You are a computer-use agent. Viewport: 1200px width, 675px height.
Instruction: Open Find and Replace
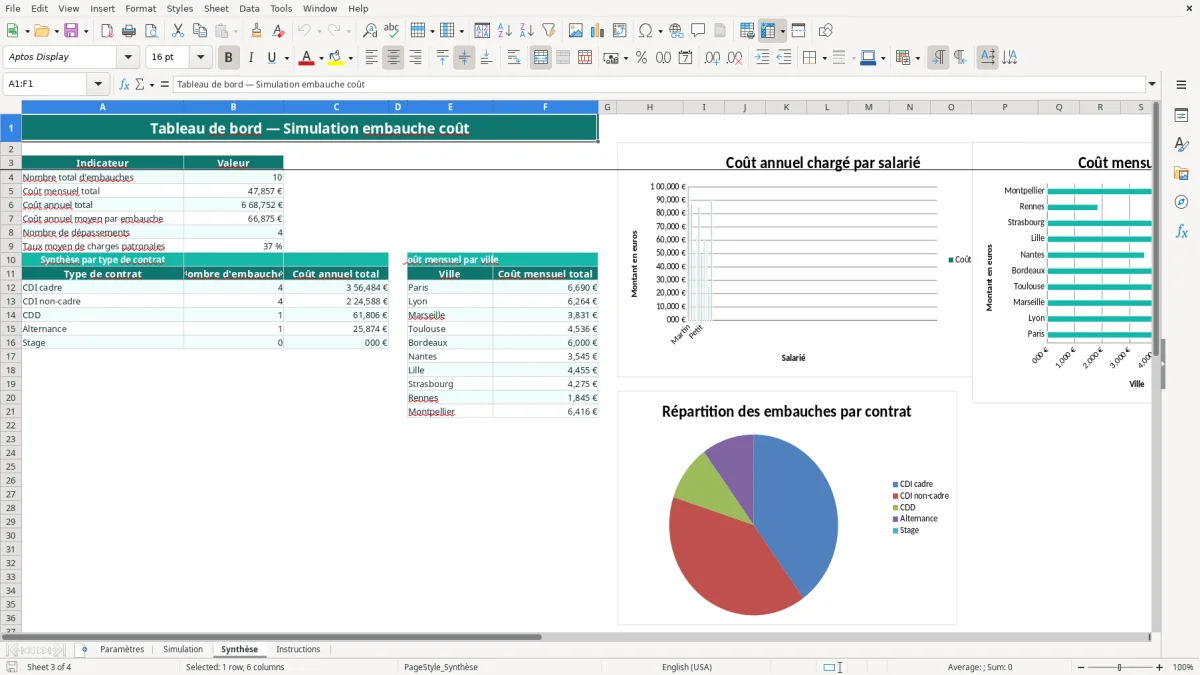[x=370, y=31]
